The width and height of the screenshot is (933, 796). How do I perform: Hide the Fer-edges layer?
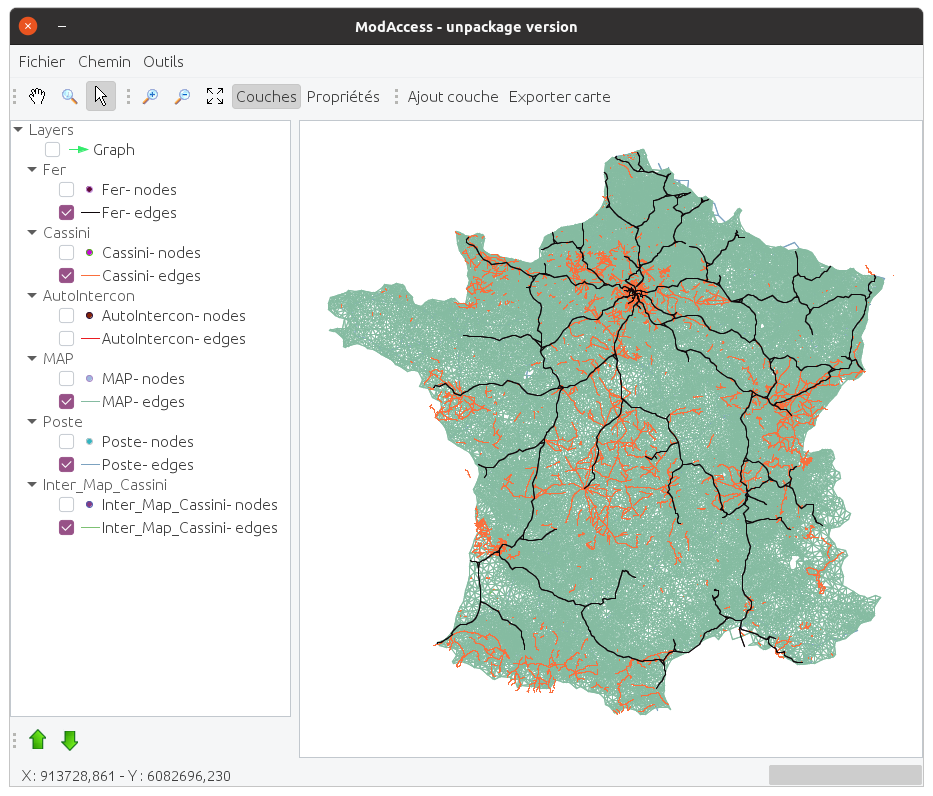pos(66,212)
